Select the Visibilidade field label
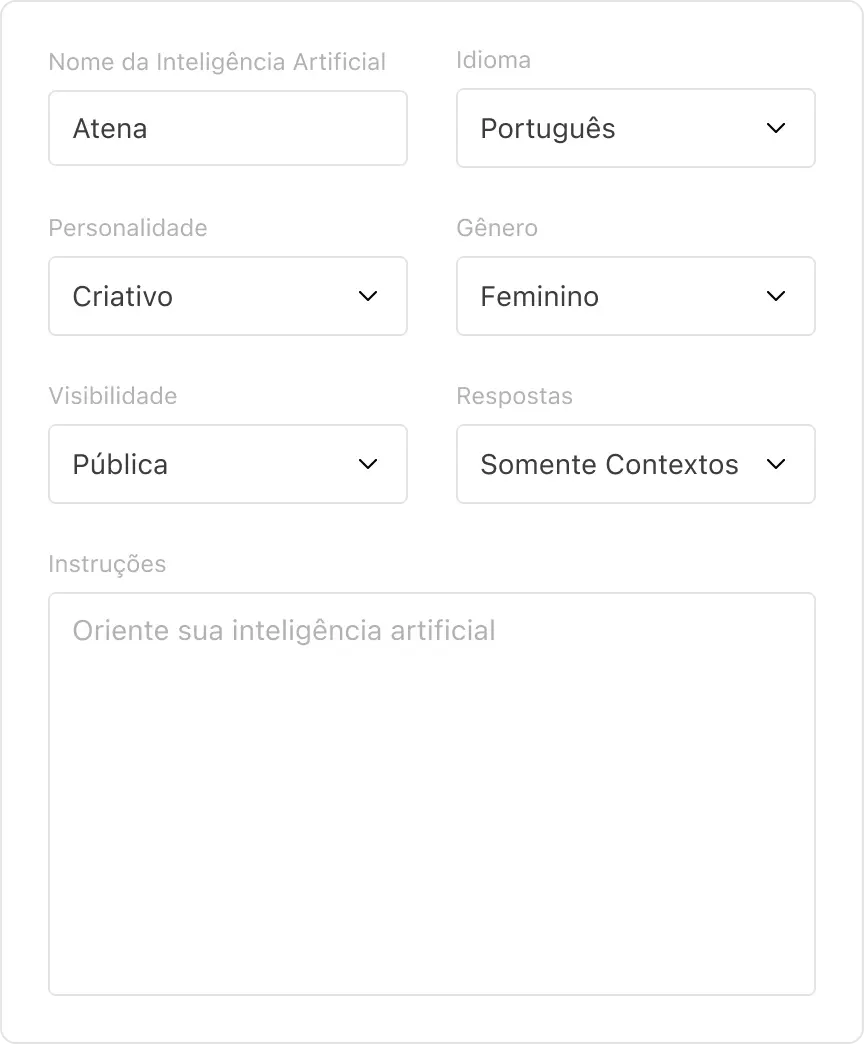Image resolution: width=864 pixels, height=1044 pixels. coord(113,396)
